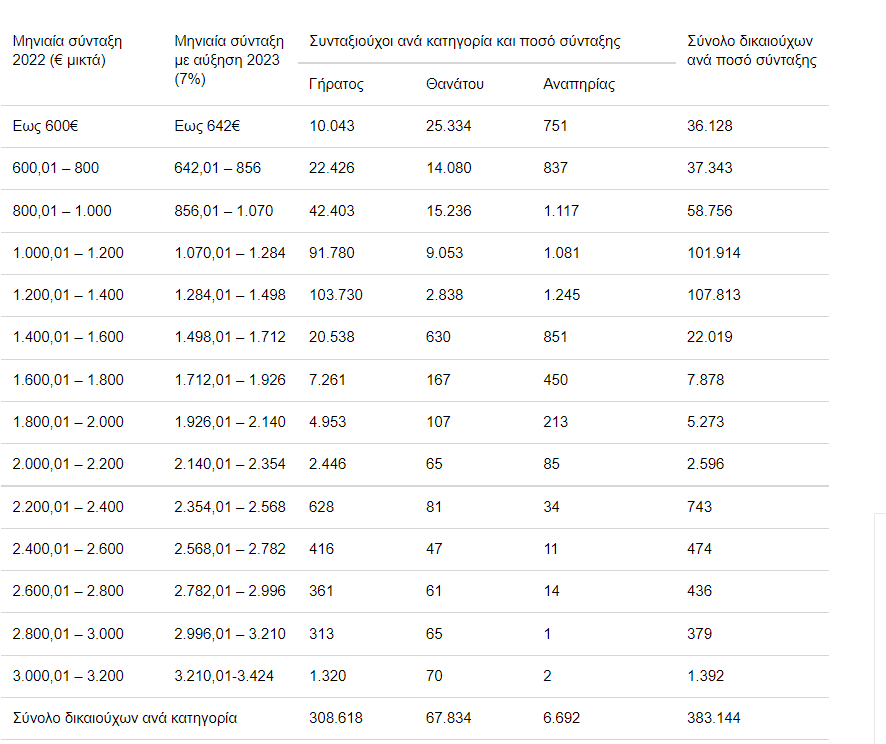Click the "Αναπηρίας" column header
The width and height of the screenshot is (886, 744).
click(579, 84)
